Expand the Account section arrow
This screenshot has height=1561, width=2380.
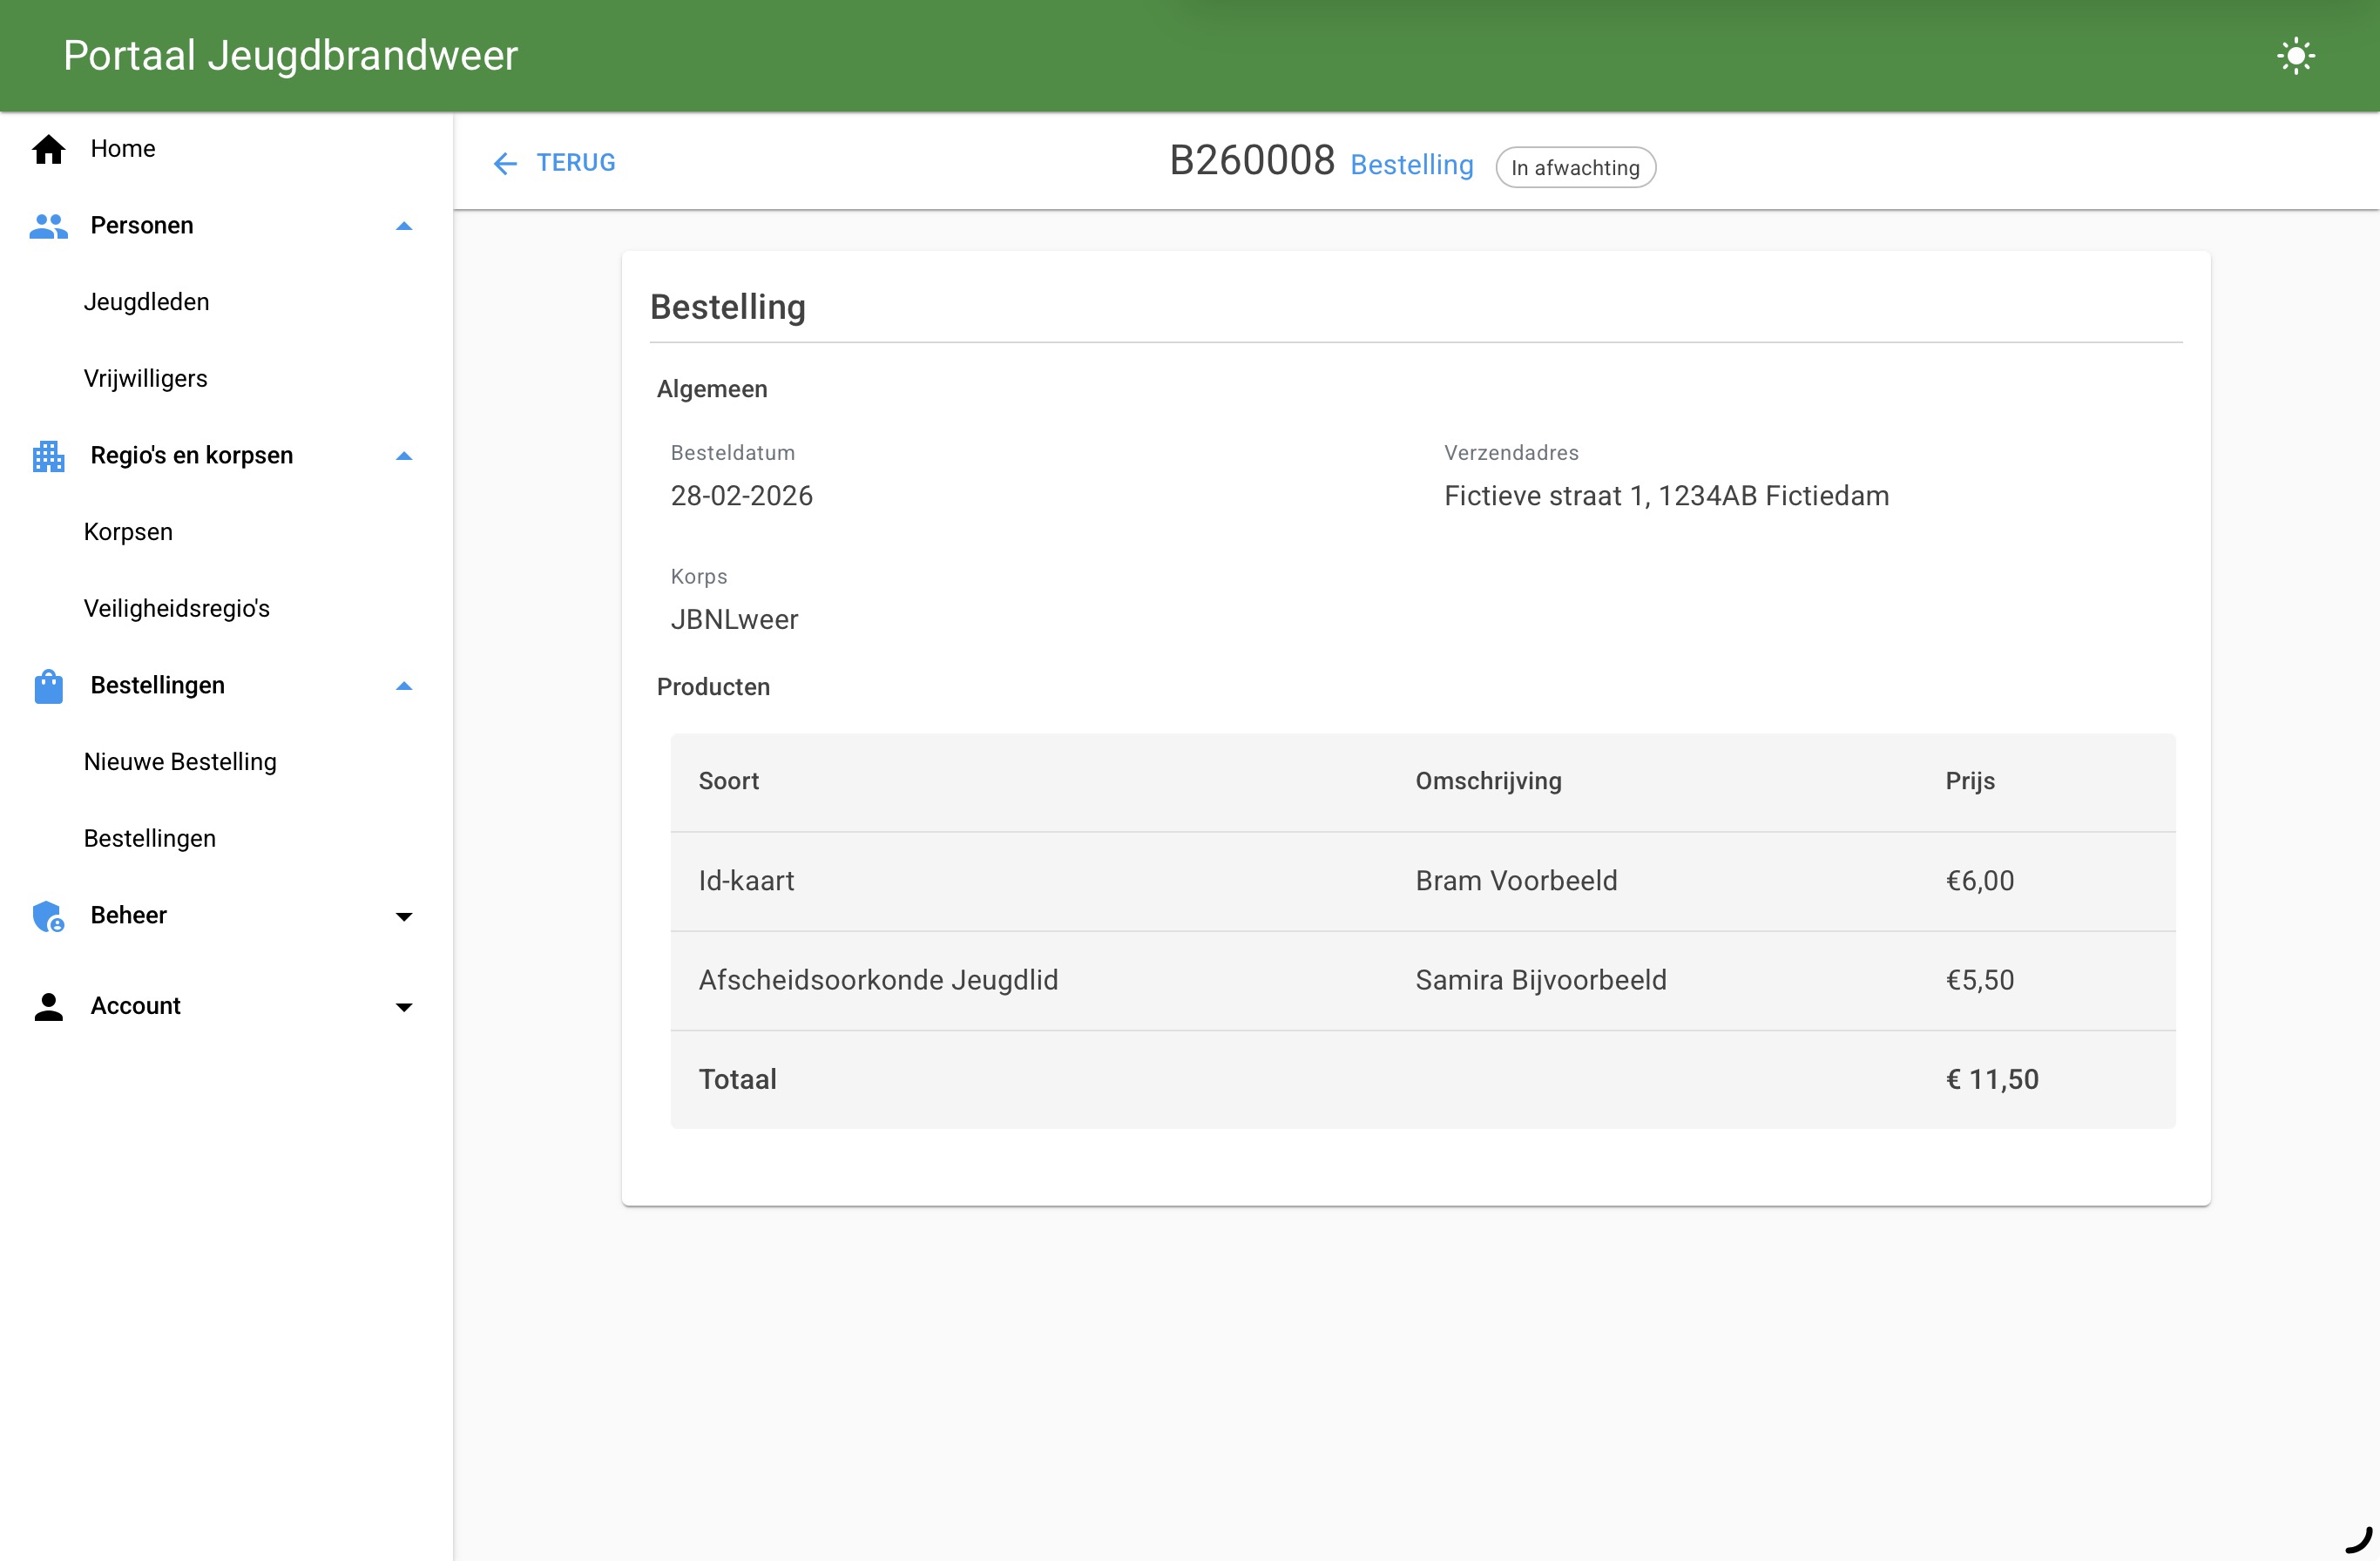(x=404, y=1006)
